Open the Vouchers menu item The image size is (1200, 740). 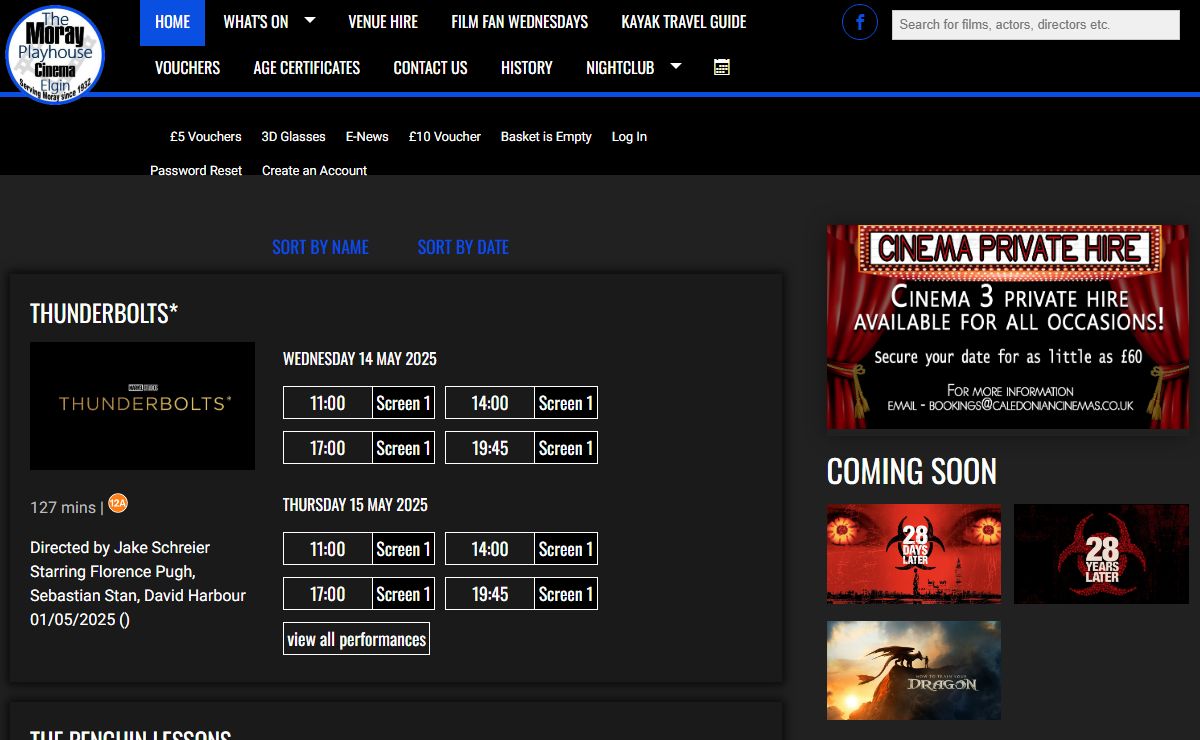(187, 68)
